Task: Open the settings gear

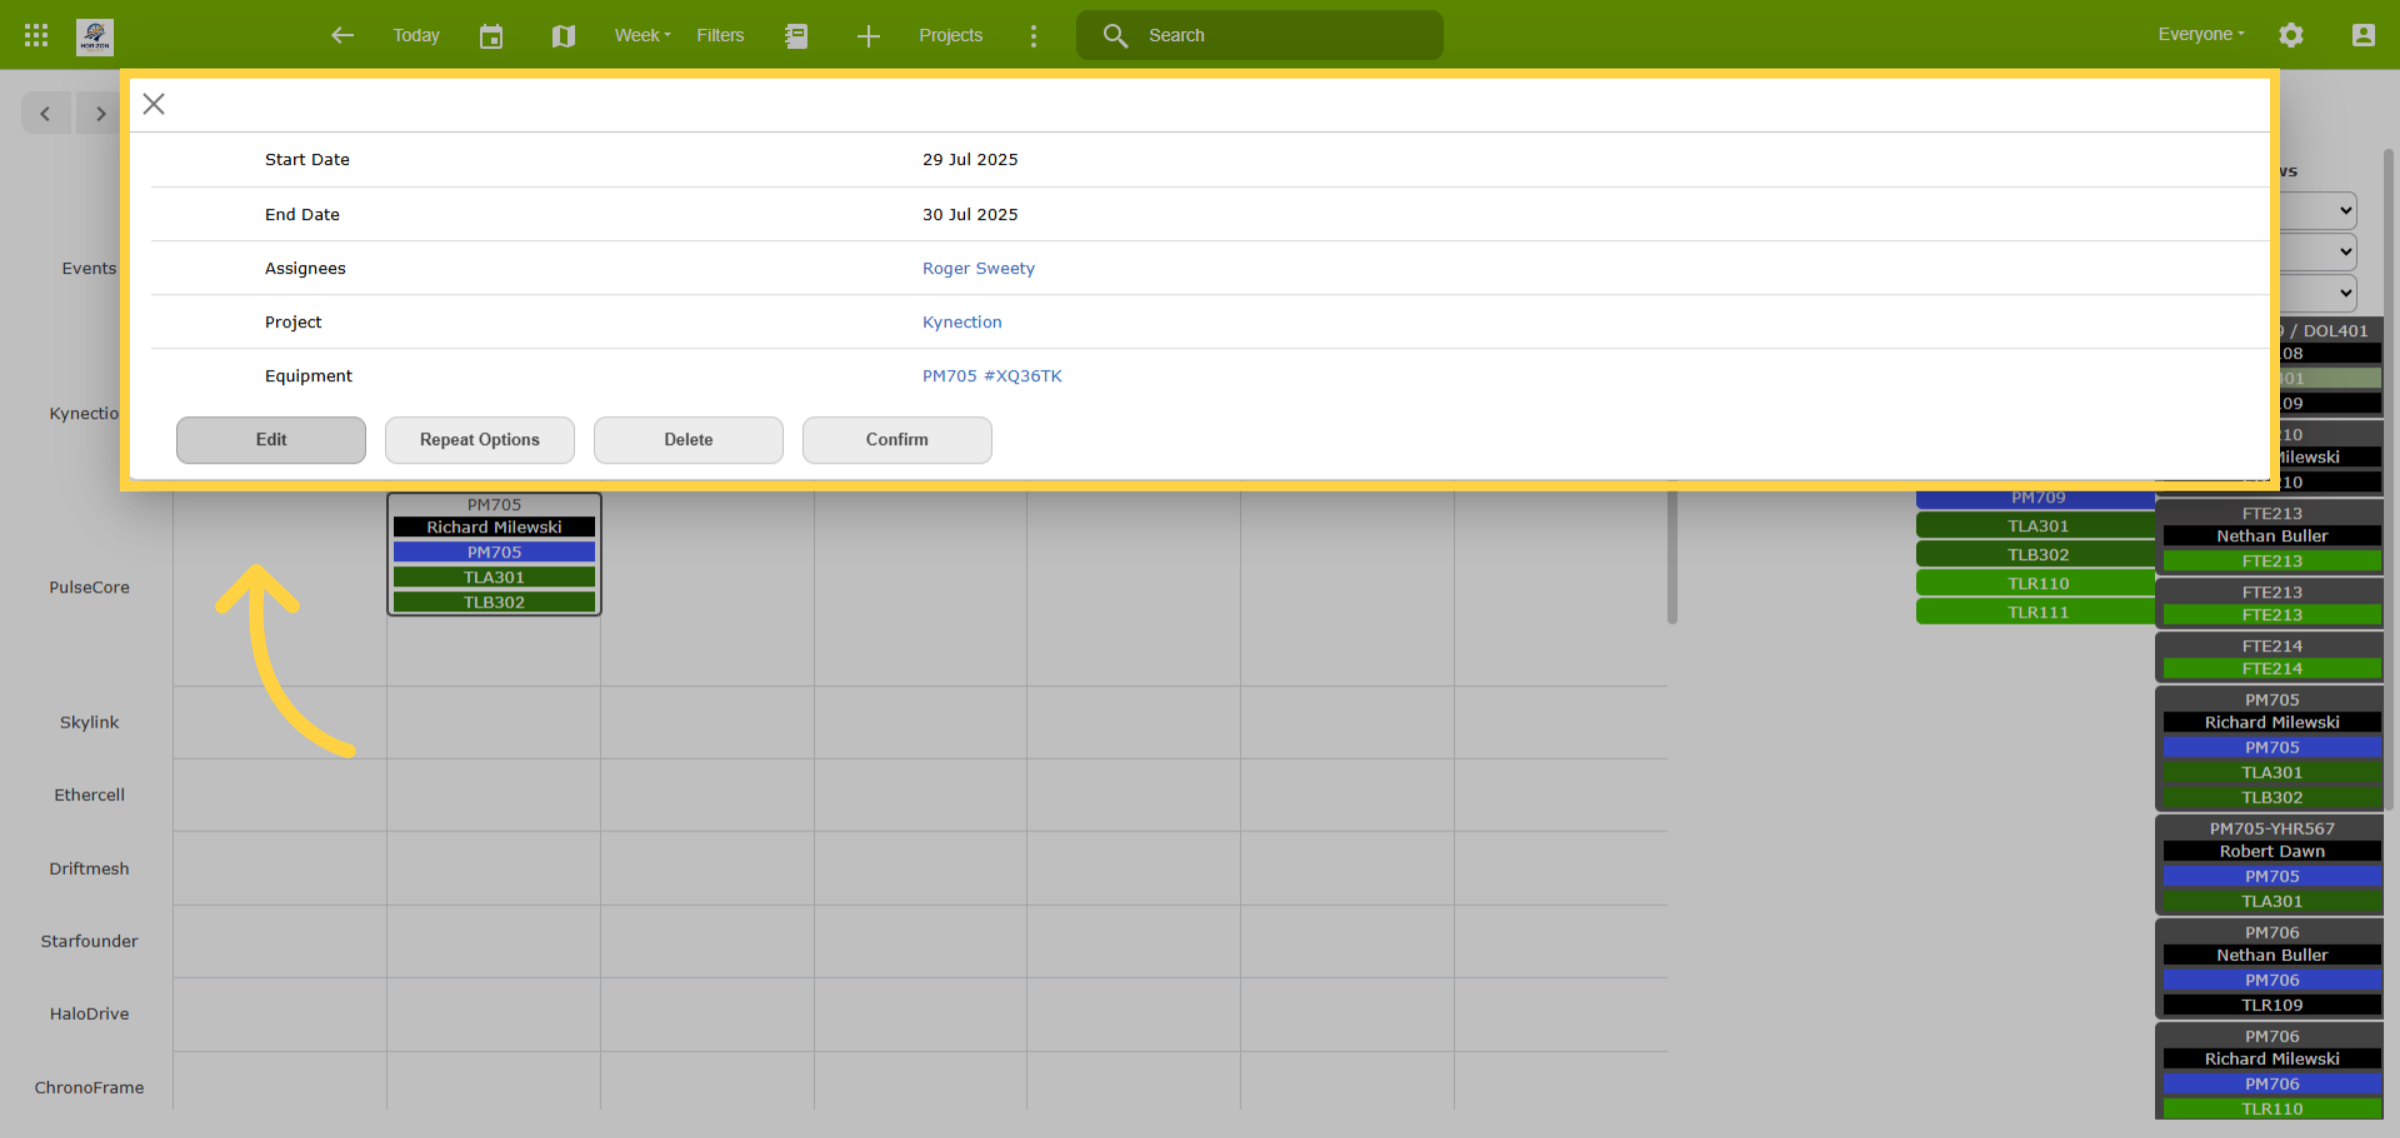Action: (x=2291, y=35)
